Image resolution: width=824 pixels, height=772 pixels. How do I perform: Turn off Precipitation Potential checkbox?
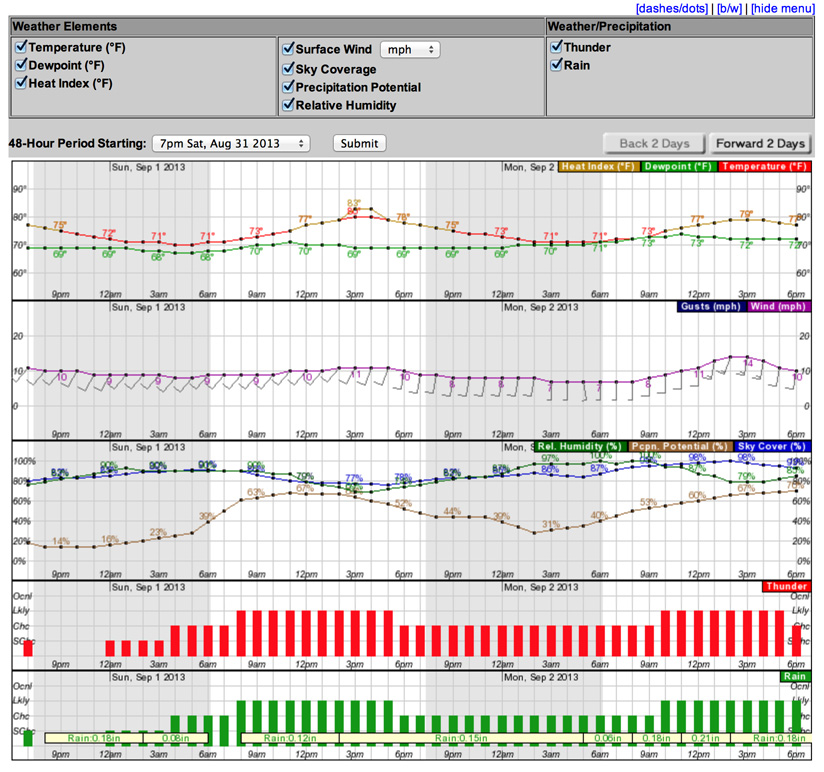(288, 87)
